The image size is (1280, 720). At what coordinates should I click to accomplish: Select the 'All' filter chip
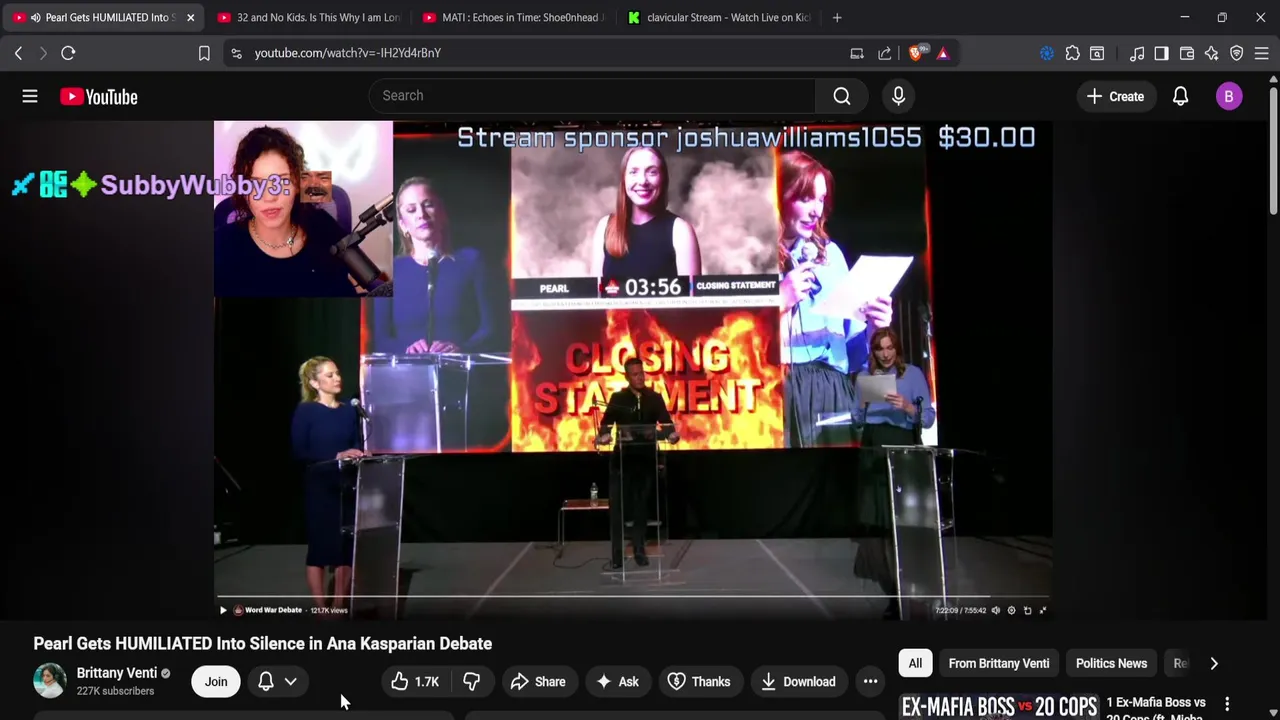coord(915,663)
